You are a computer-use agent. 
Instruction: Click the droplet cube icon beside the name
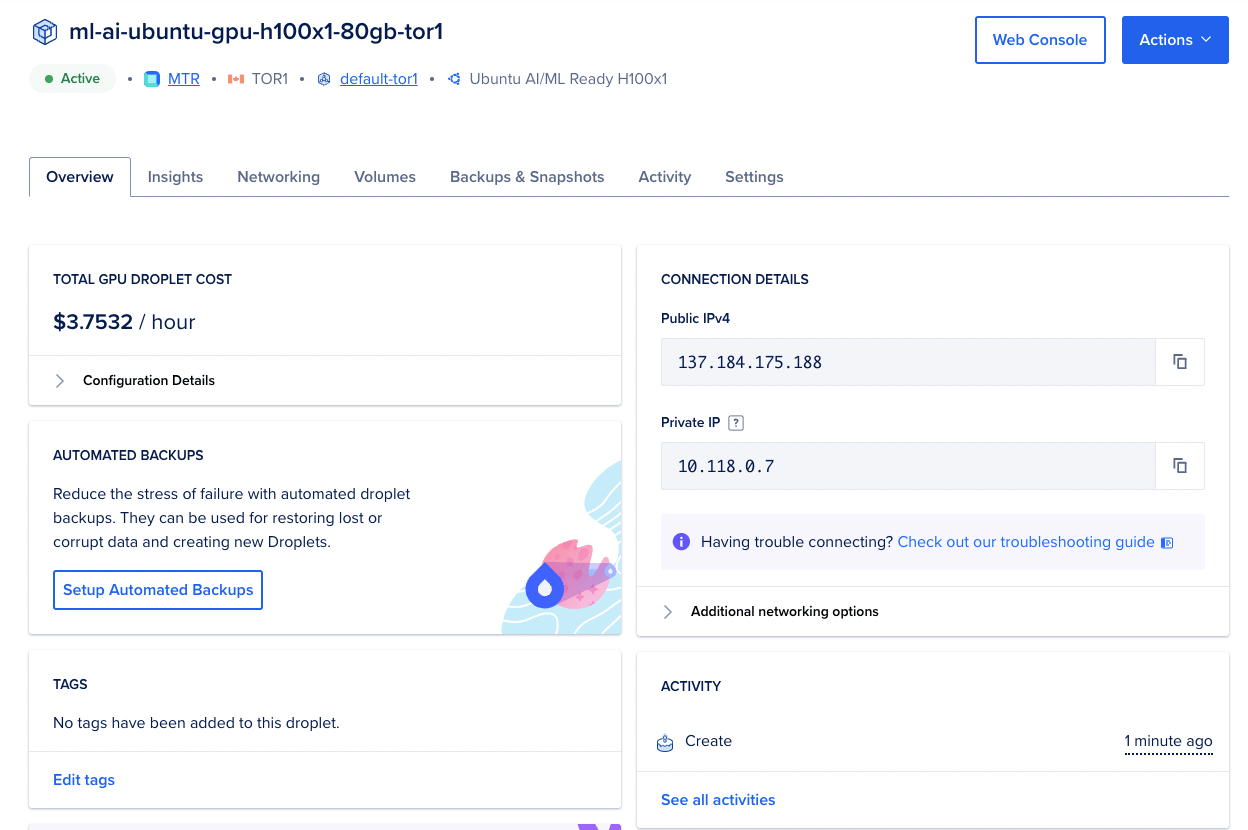[x=45, y=32]
